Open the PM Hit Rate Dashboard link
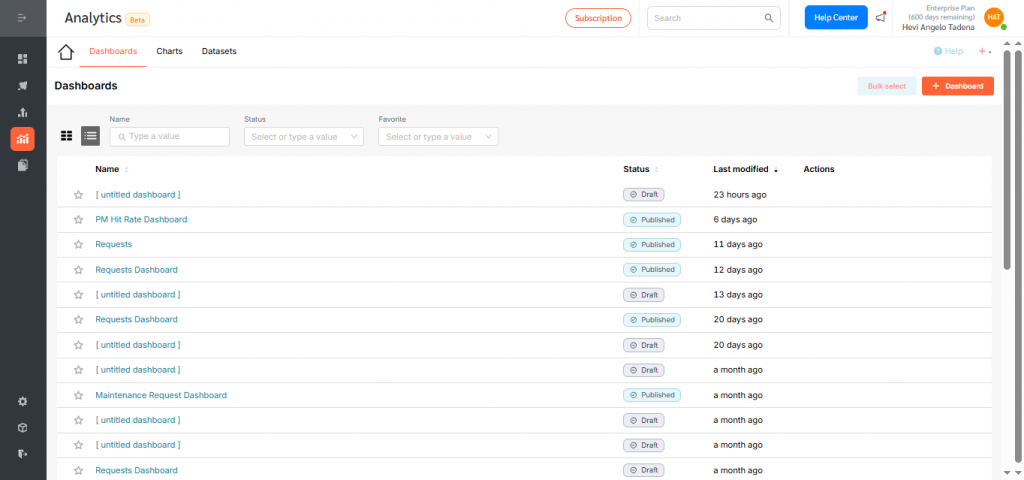This screenshot has height=480, width=1024. point(141,219)
